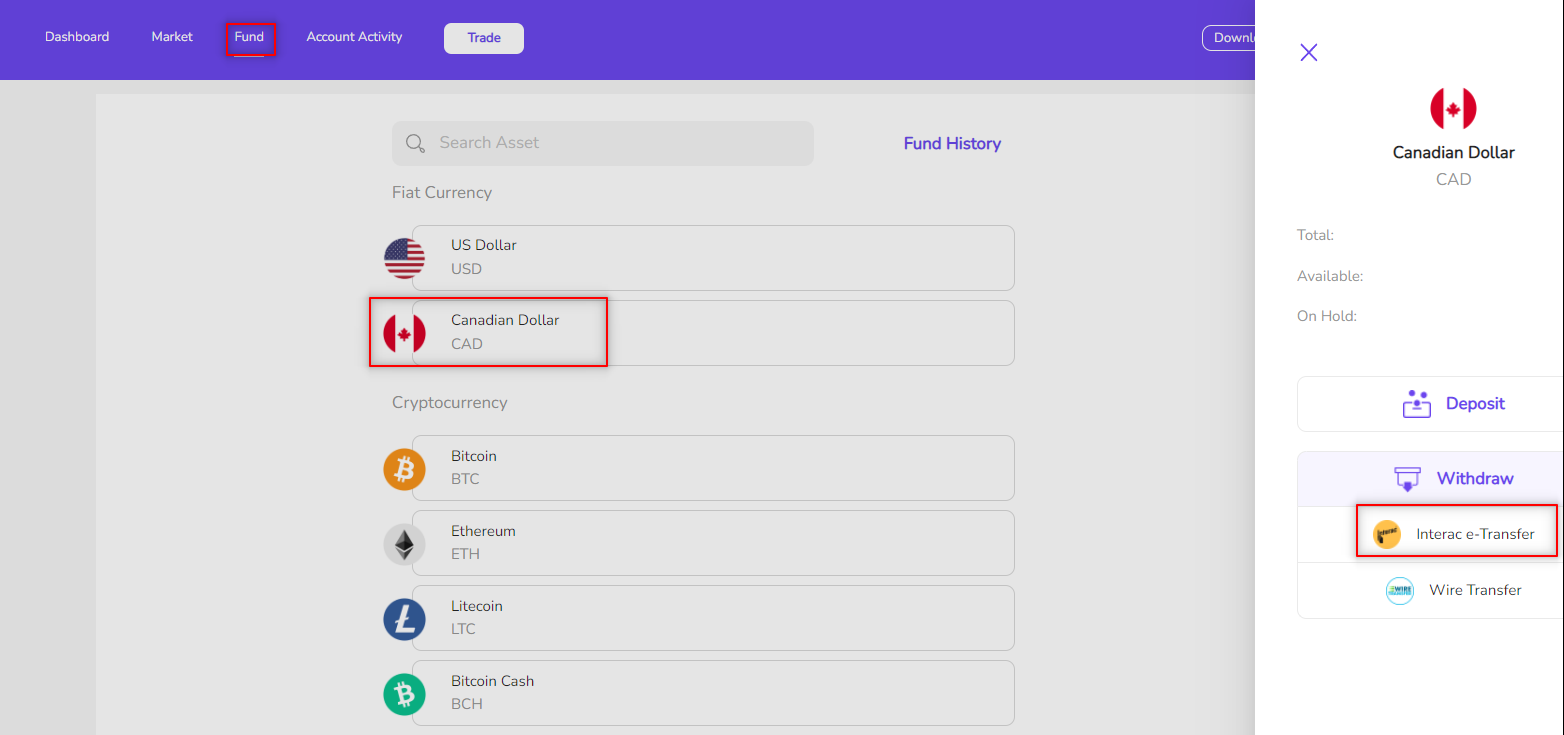Go to Account Activity tab
Screen dimensions: 1564x735
pyautogui.click(x=354, y=37)
